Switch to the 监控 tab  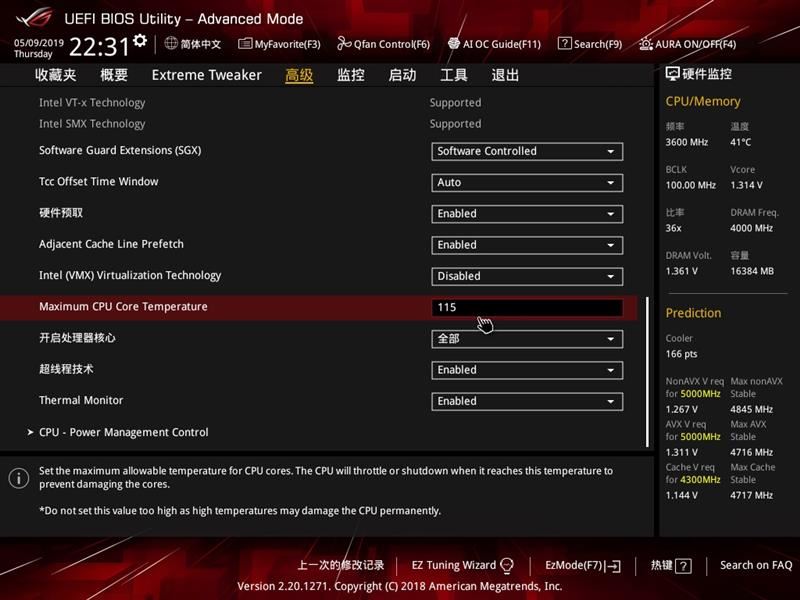351,75
